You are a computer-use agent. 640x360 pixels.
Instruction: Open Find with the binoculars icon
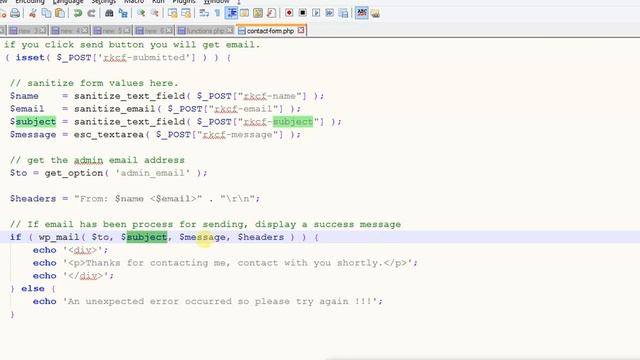click(x=109, y=13)
